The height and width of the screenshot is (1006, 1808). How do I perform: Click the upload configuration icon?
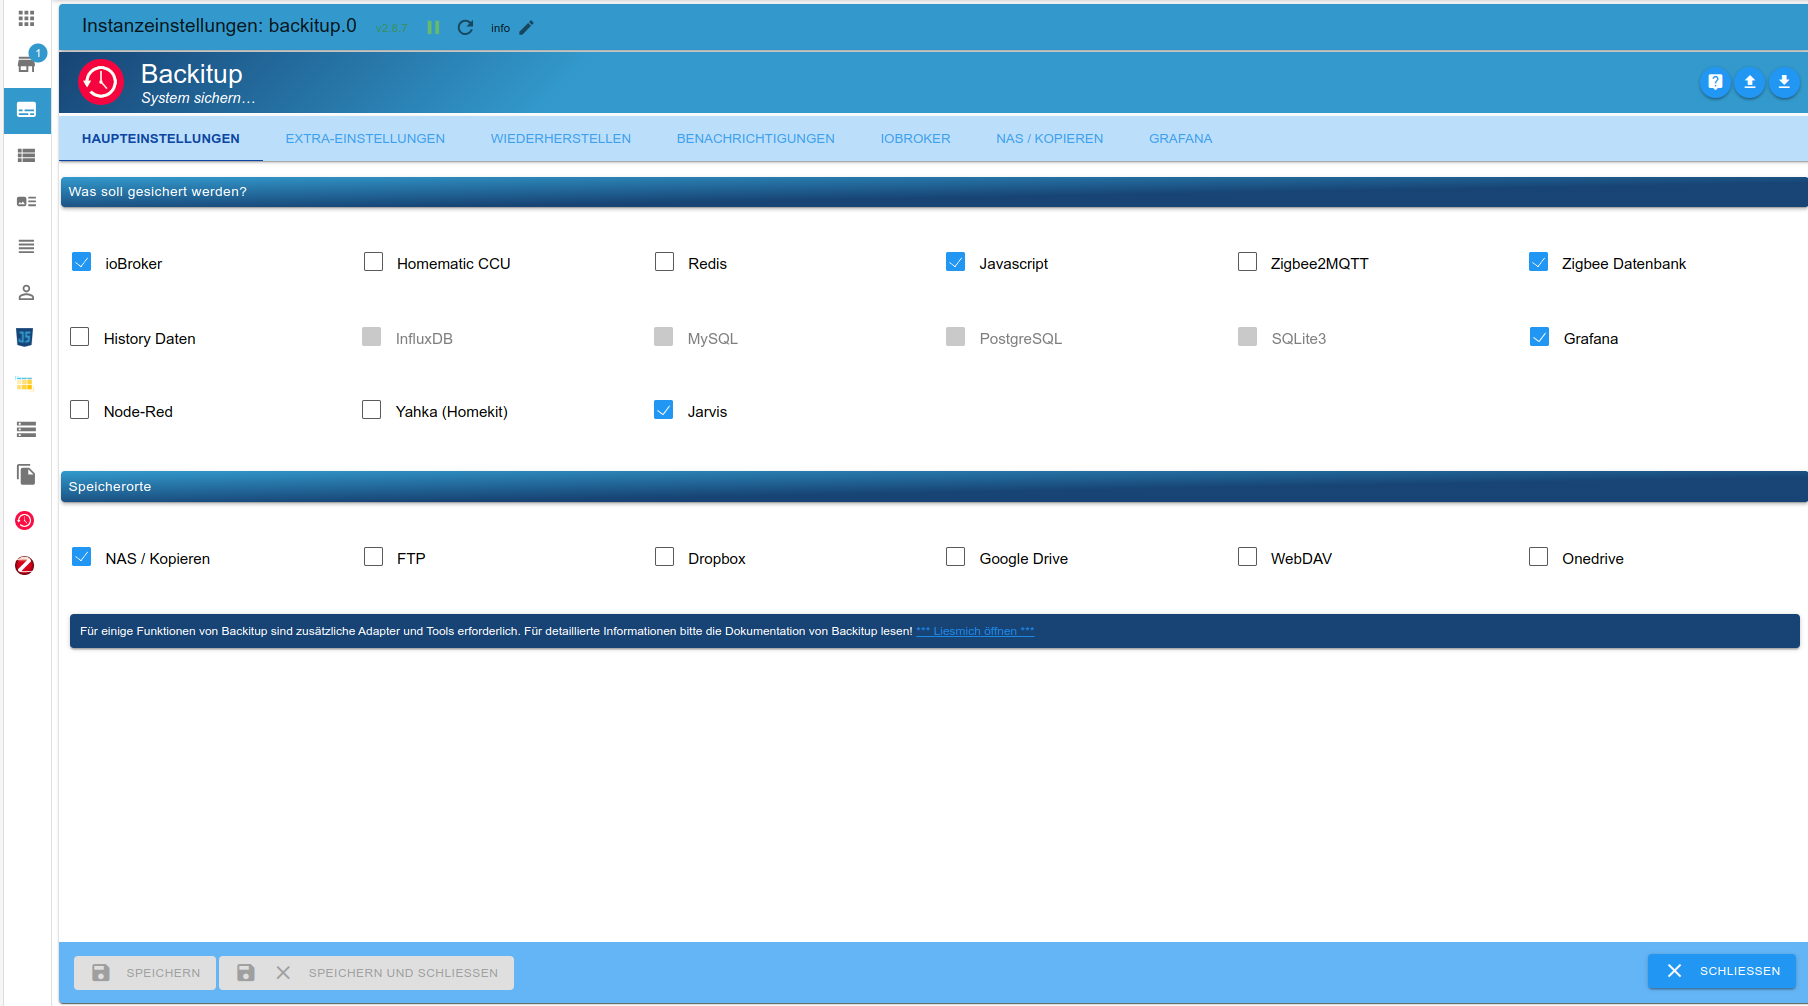coord(1750,82)
